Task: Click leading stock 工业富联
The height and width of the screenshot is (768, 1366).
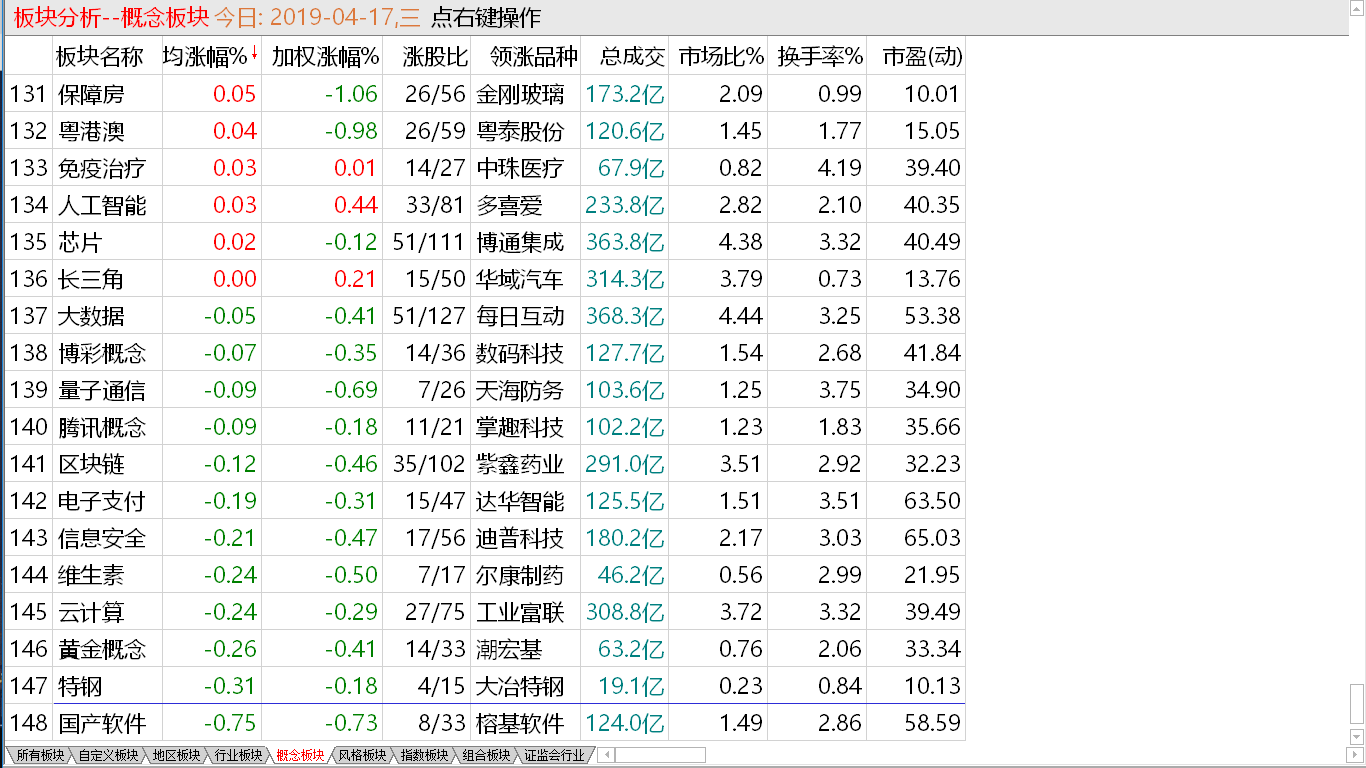Action: [x=520, y=612]
